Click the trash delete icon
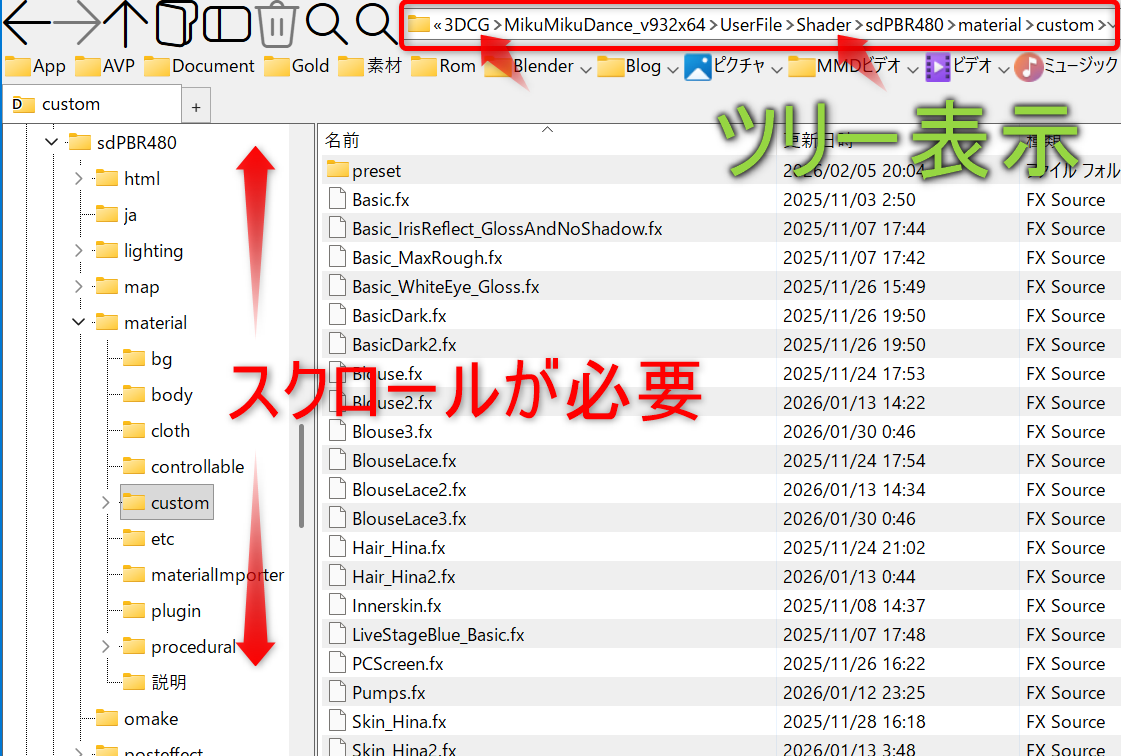This screenshot has height=756, width=1121. [x=277, y=24]
